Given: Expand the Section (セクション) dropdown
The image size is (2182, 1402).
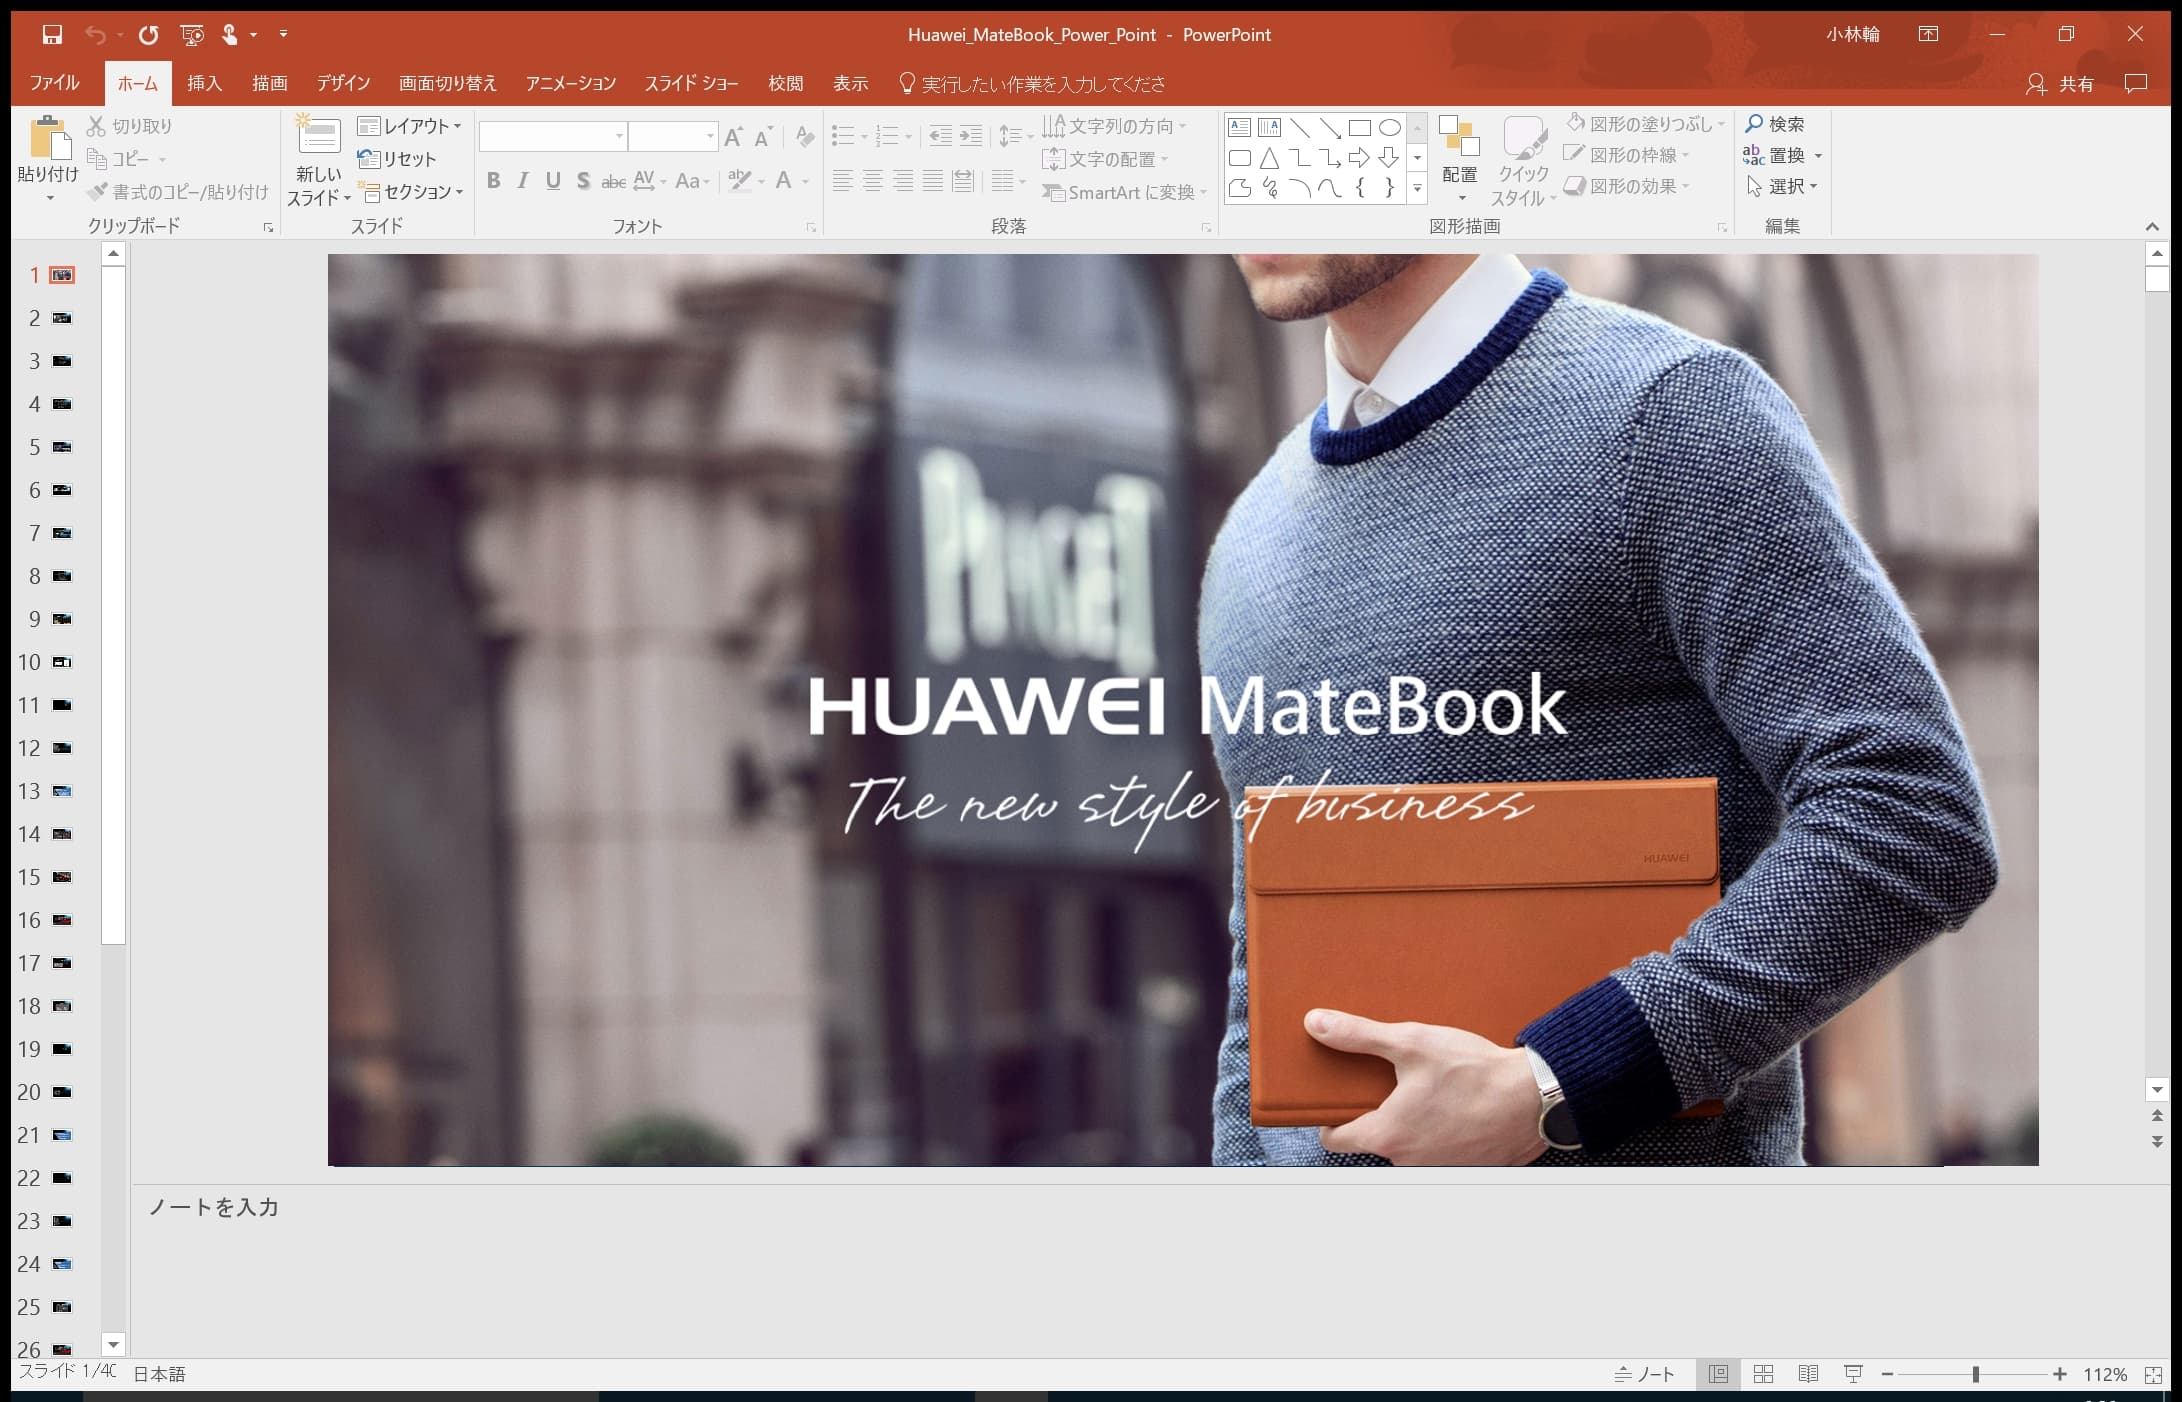Looking at the screenshot, I should [x=412, y=192].
